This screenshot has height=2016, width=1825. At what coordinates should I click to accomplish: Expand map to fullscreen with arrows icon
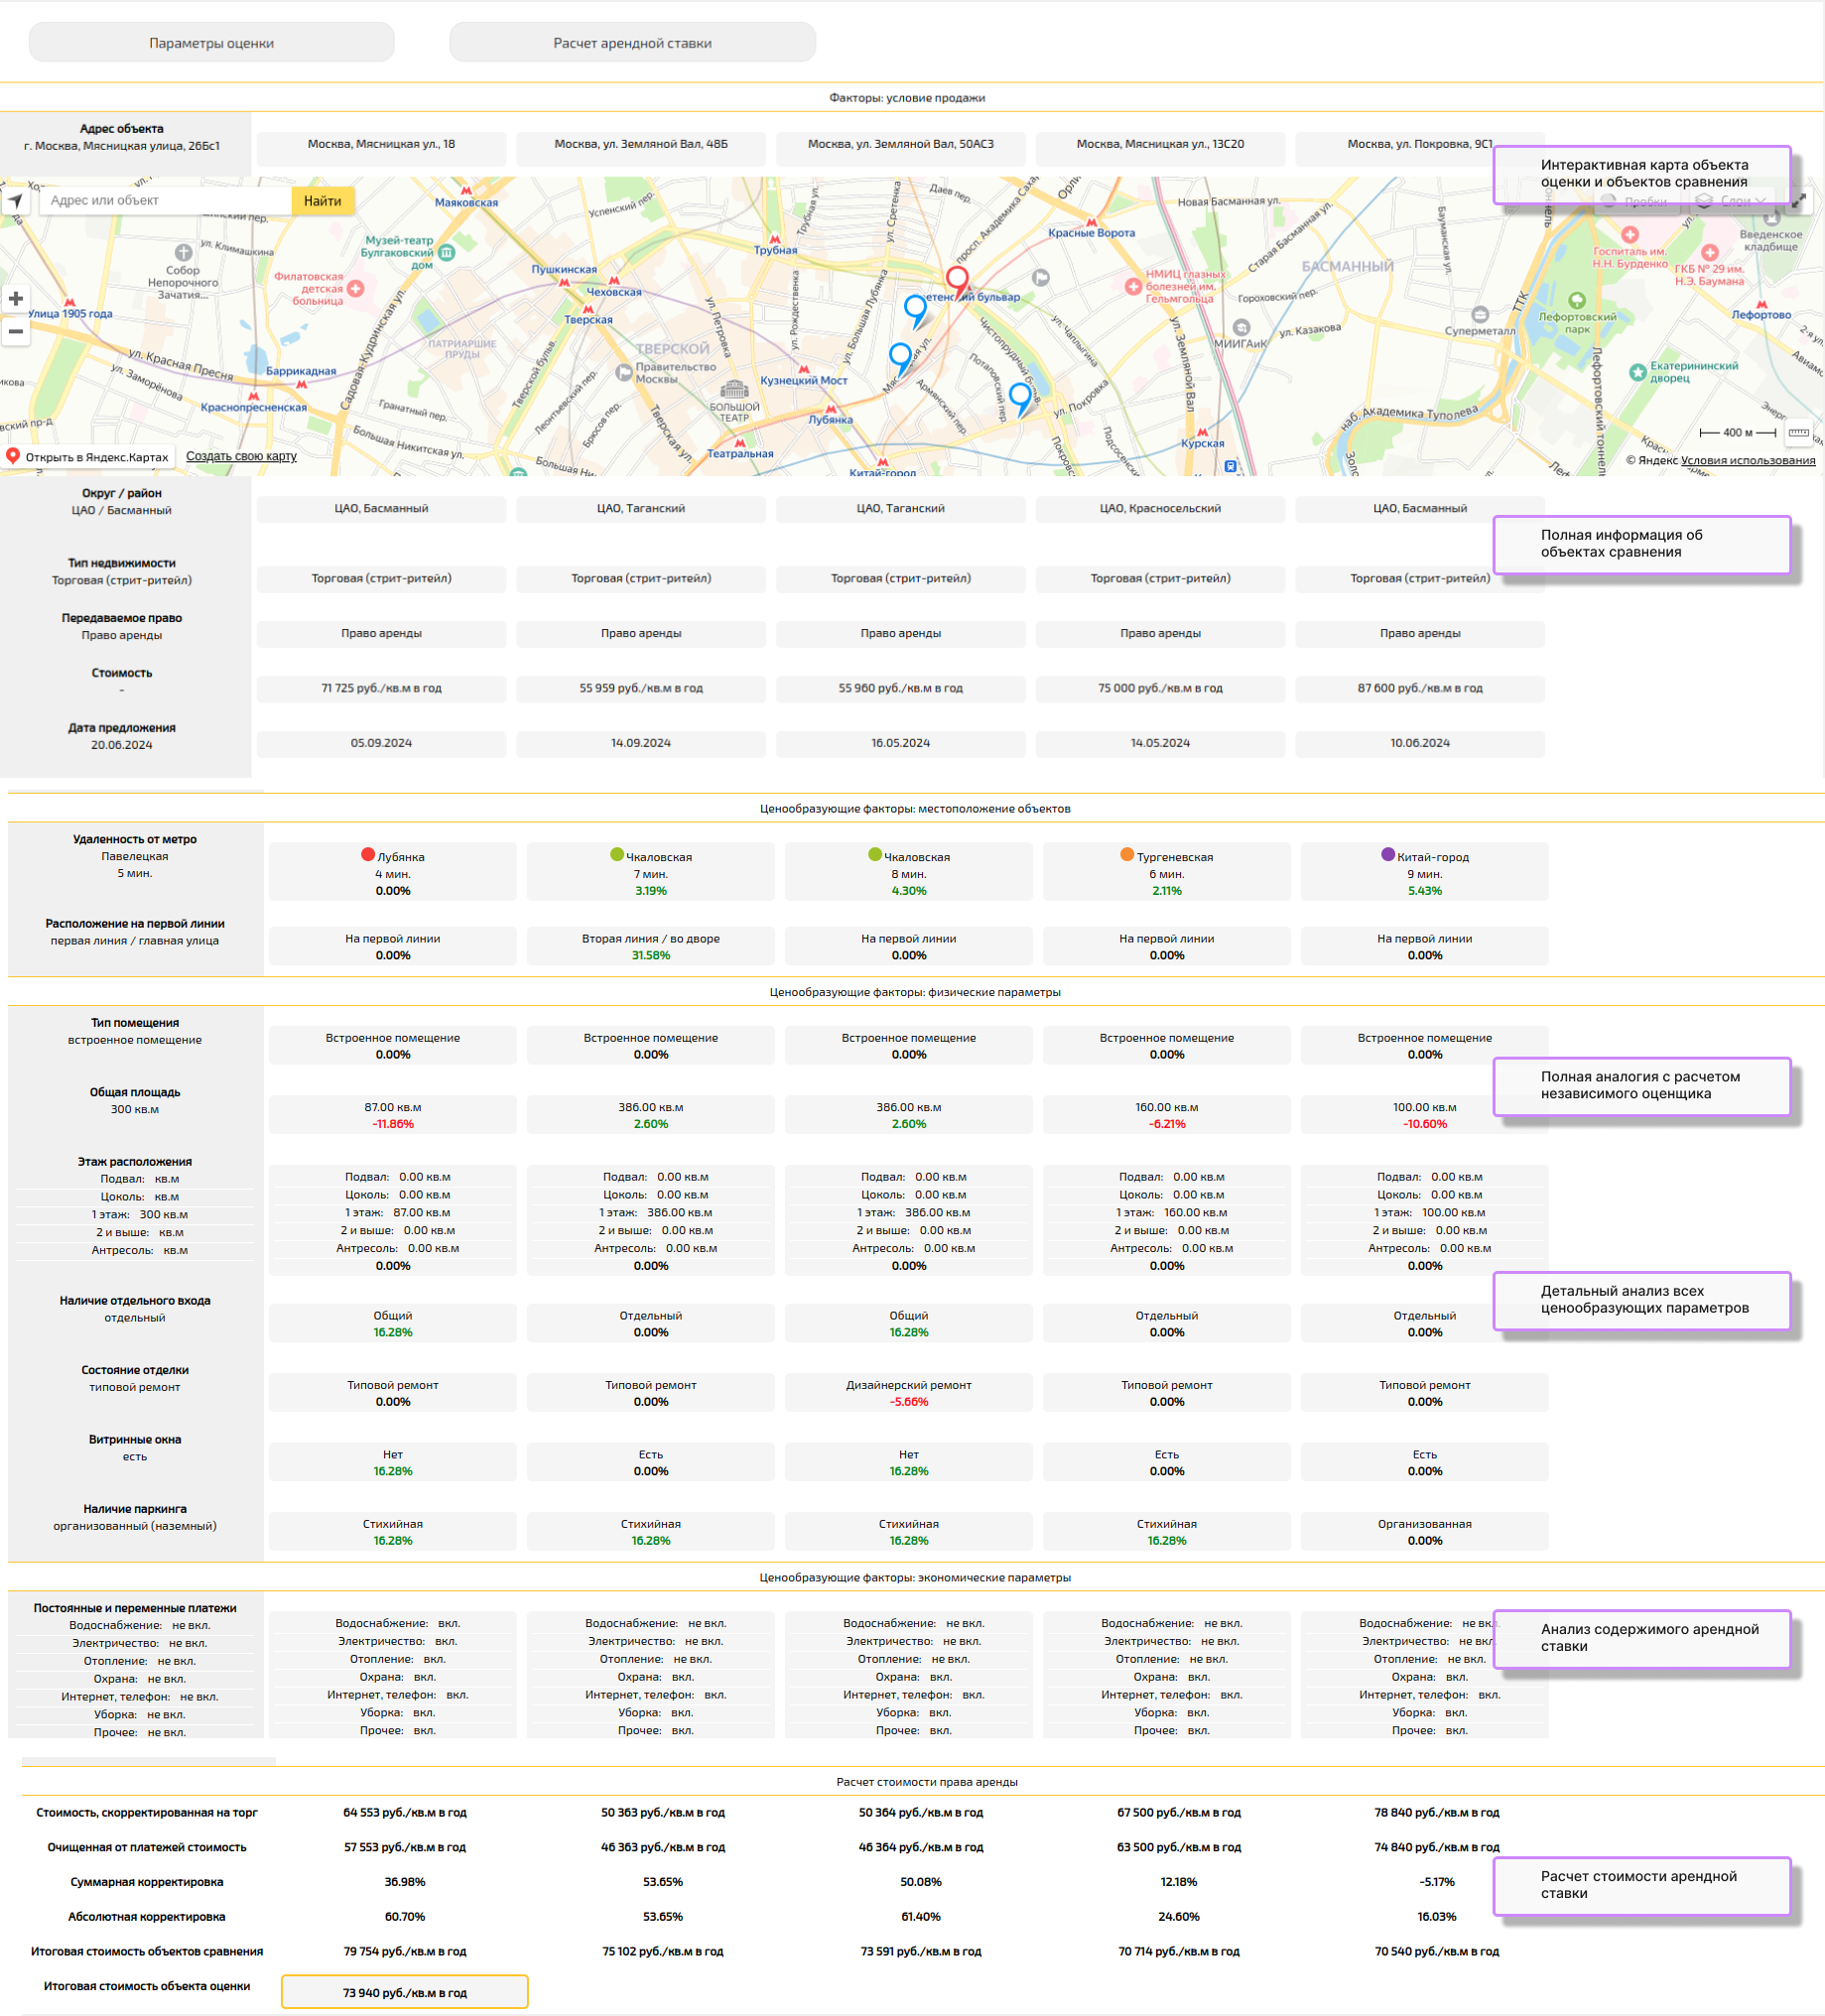coord(1799,201)
